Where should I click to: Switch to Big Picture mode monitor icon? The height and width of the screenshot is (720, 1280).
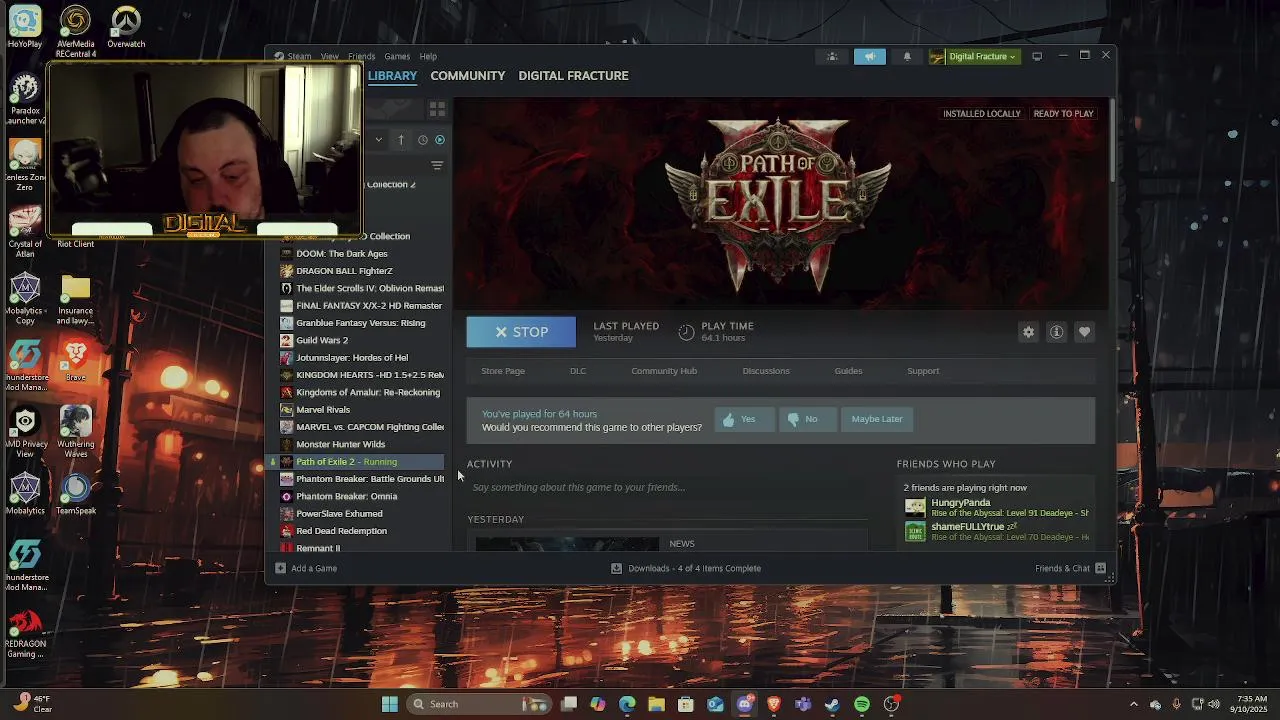(x=1037, y=56)
